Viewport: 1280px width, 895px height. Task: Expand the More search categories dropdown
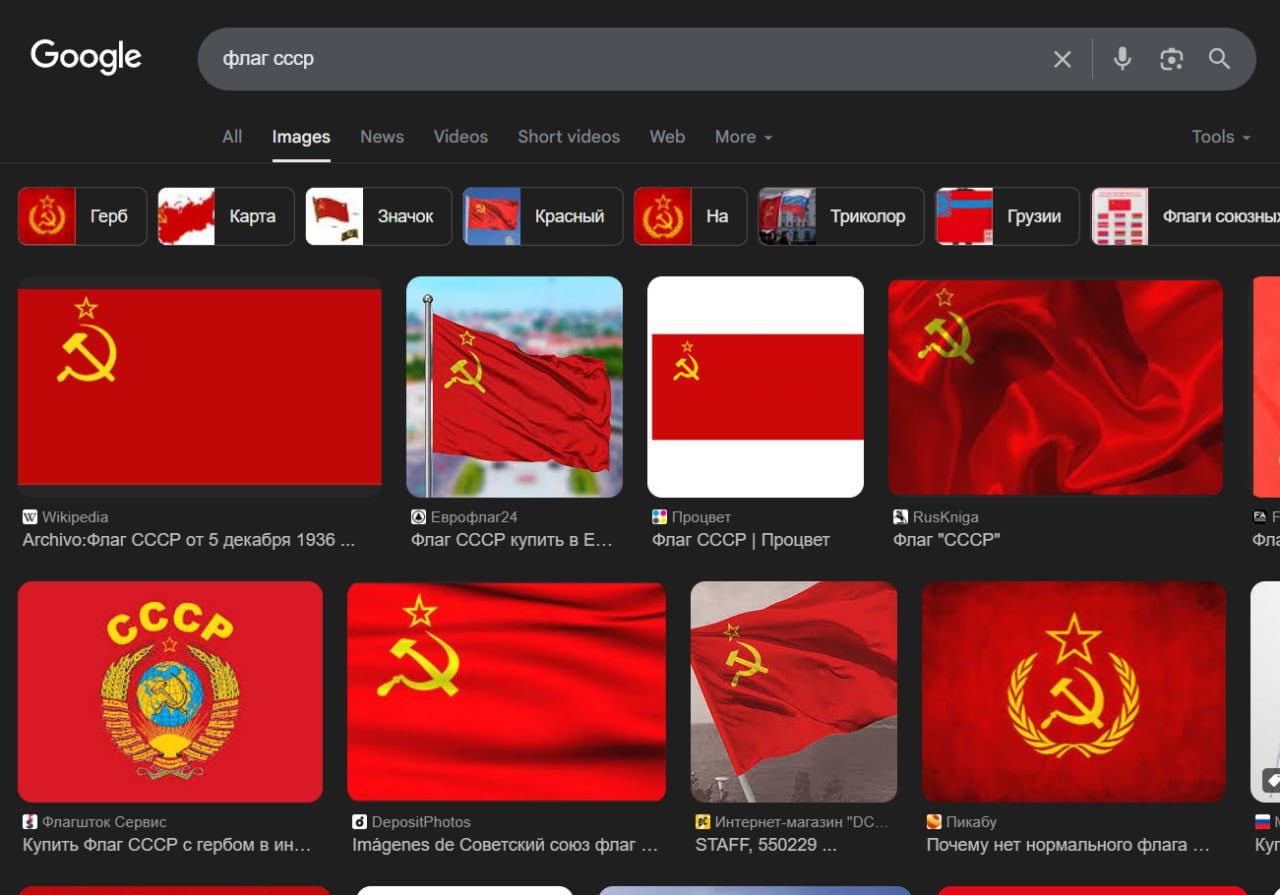coord(743,137)
